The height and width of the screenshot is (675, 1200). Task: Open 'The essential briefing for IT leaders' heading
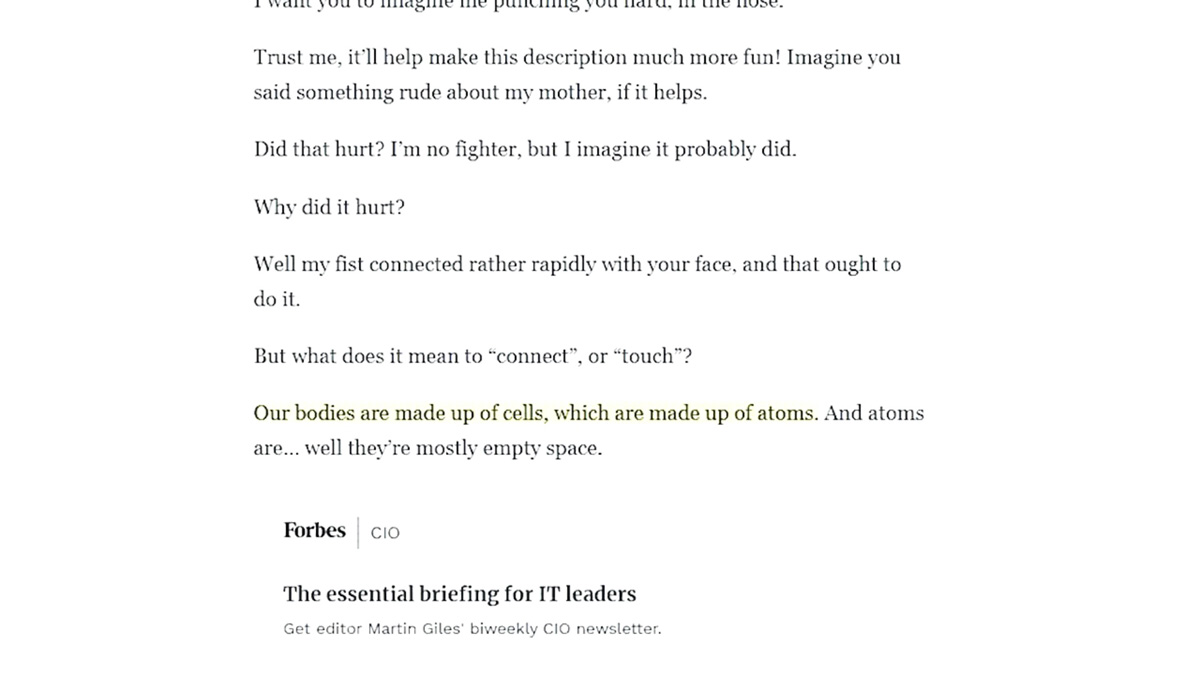(459, 594)
